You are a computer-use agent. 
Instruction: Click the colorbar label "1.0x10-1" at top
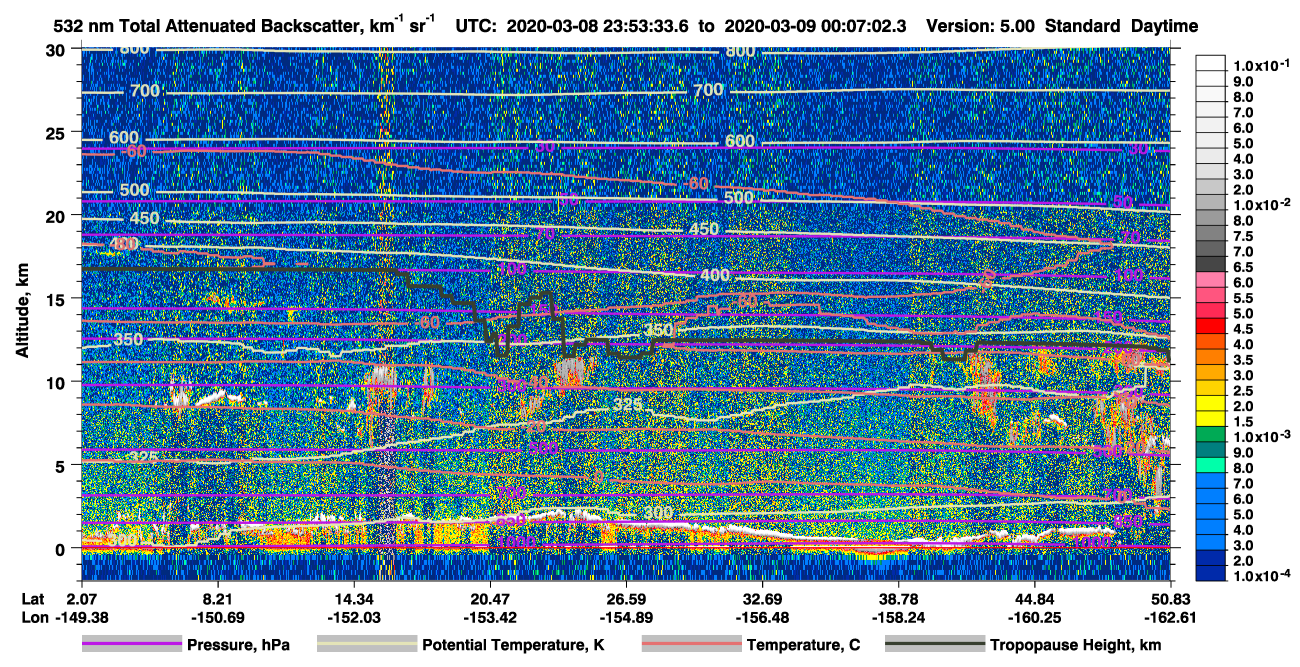click(x=1259, y=65)
